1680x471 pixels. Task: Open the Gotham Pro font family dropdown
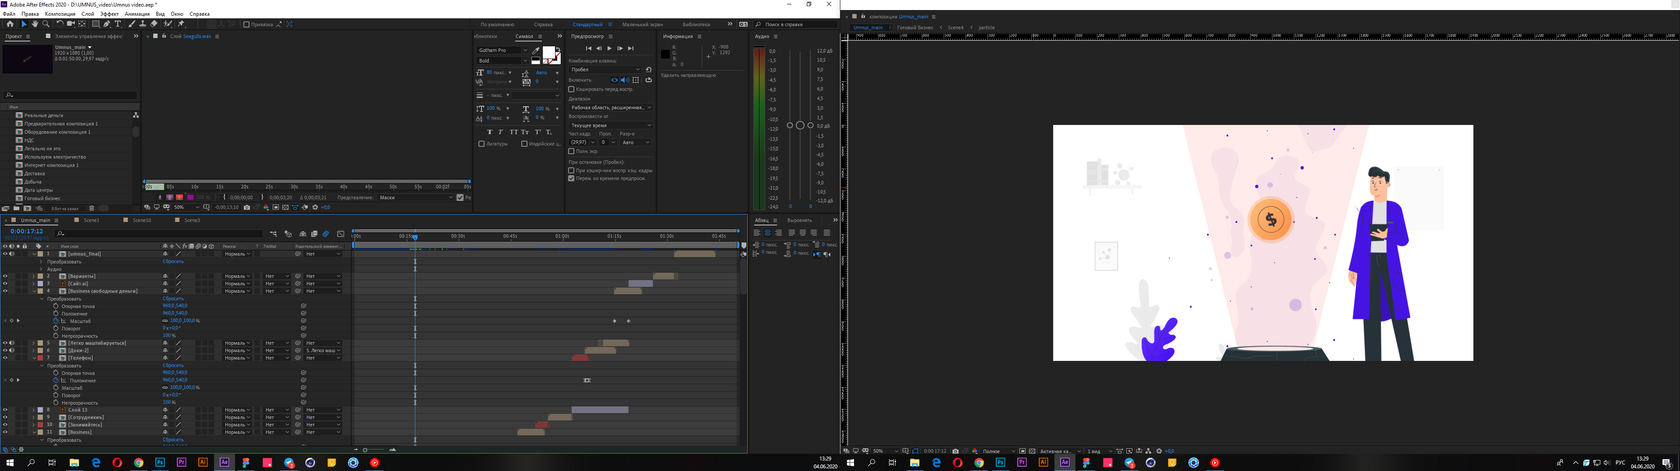(526, 50)
